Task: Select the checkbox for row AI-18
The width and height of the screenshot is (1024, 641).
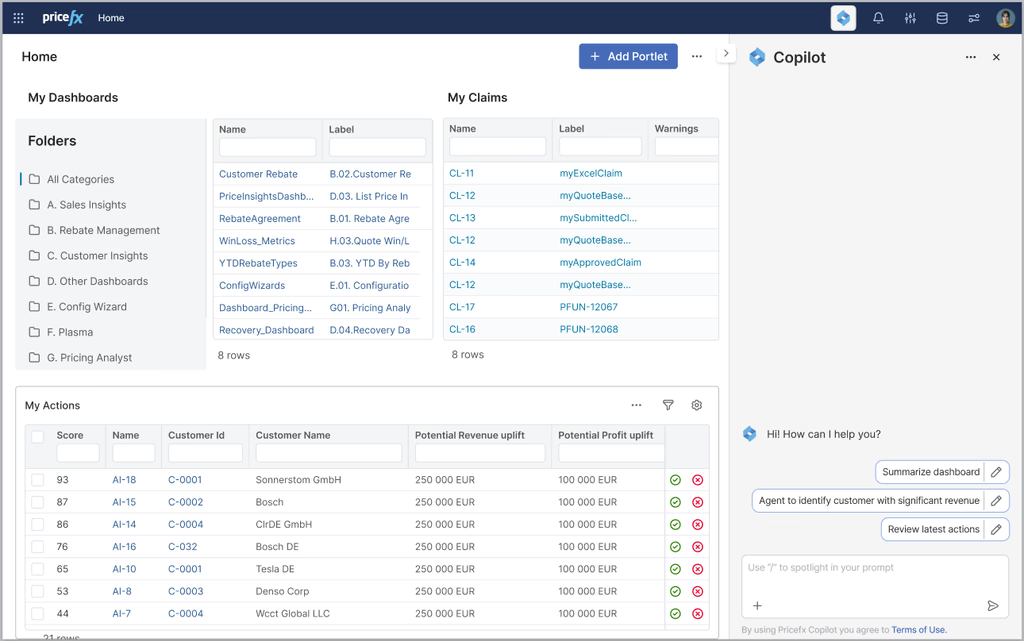Action: (x=37, y=480)
